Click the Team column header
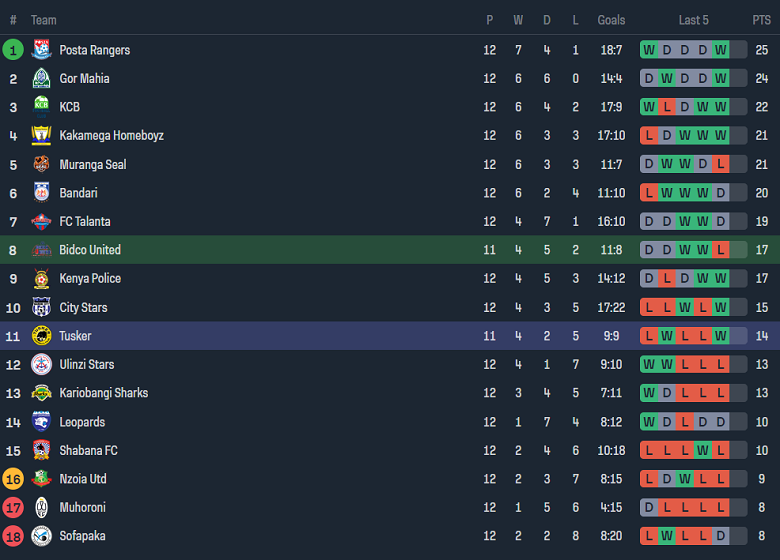This screenshot has width=780, height=560. point(44,20)
